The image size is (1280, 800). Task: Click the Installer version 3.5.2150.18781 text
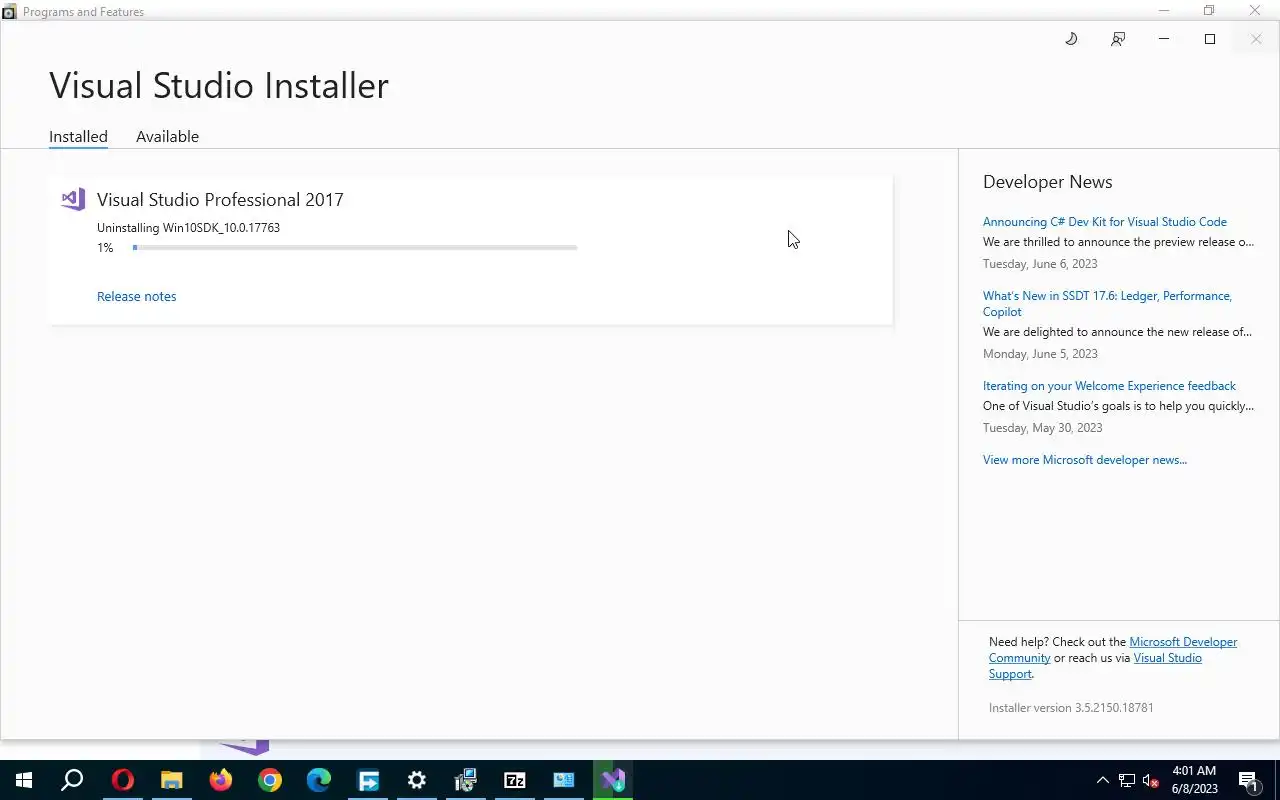1071,708
